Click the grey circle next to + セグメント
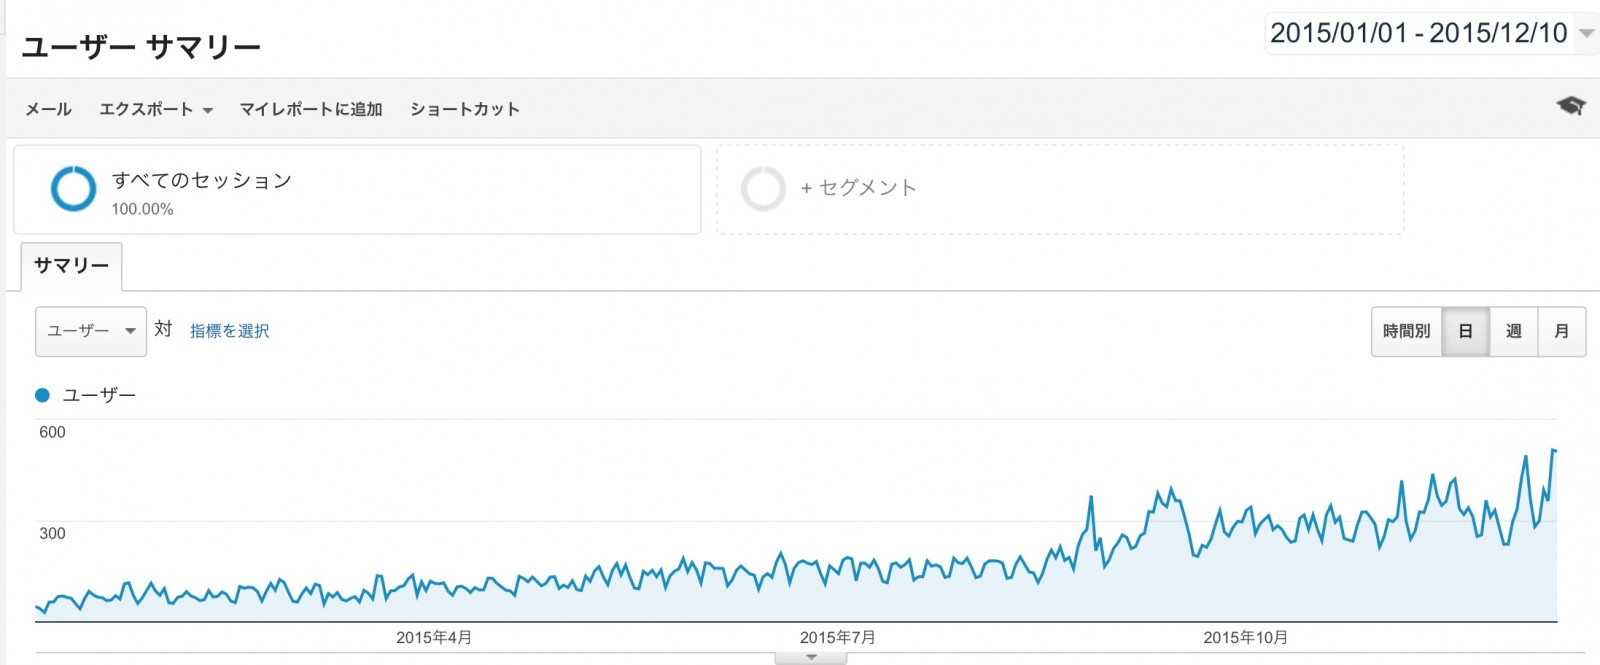The width and height of the screenshot is (1600, 665). coord(763,189)
